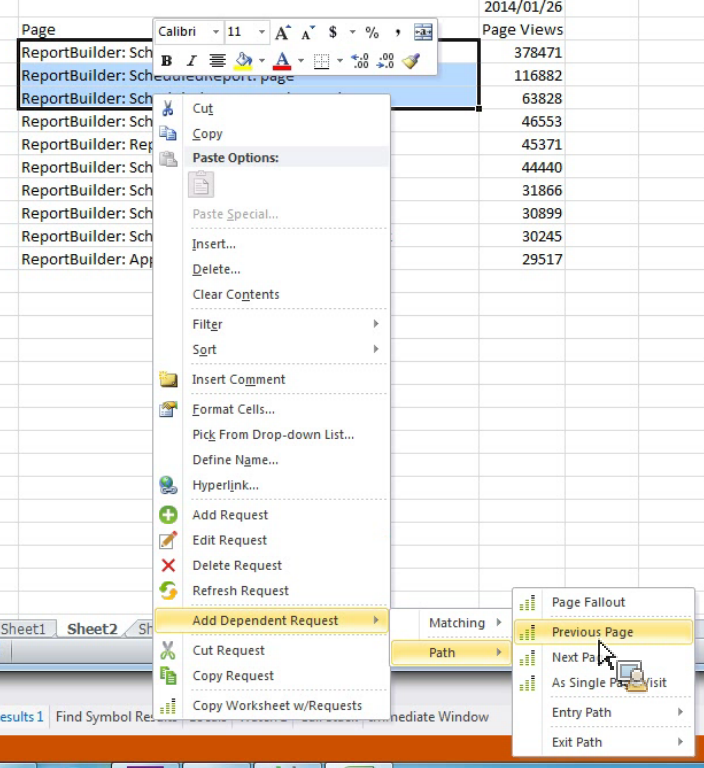Click the 2014/01/26 date cell
This screenshot has height=768, width=704.
522,7
